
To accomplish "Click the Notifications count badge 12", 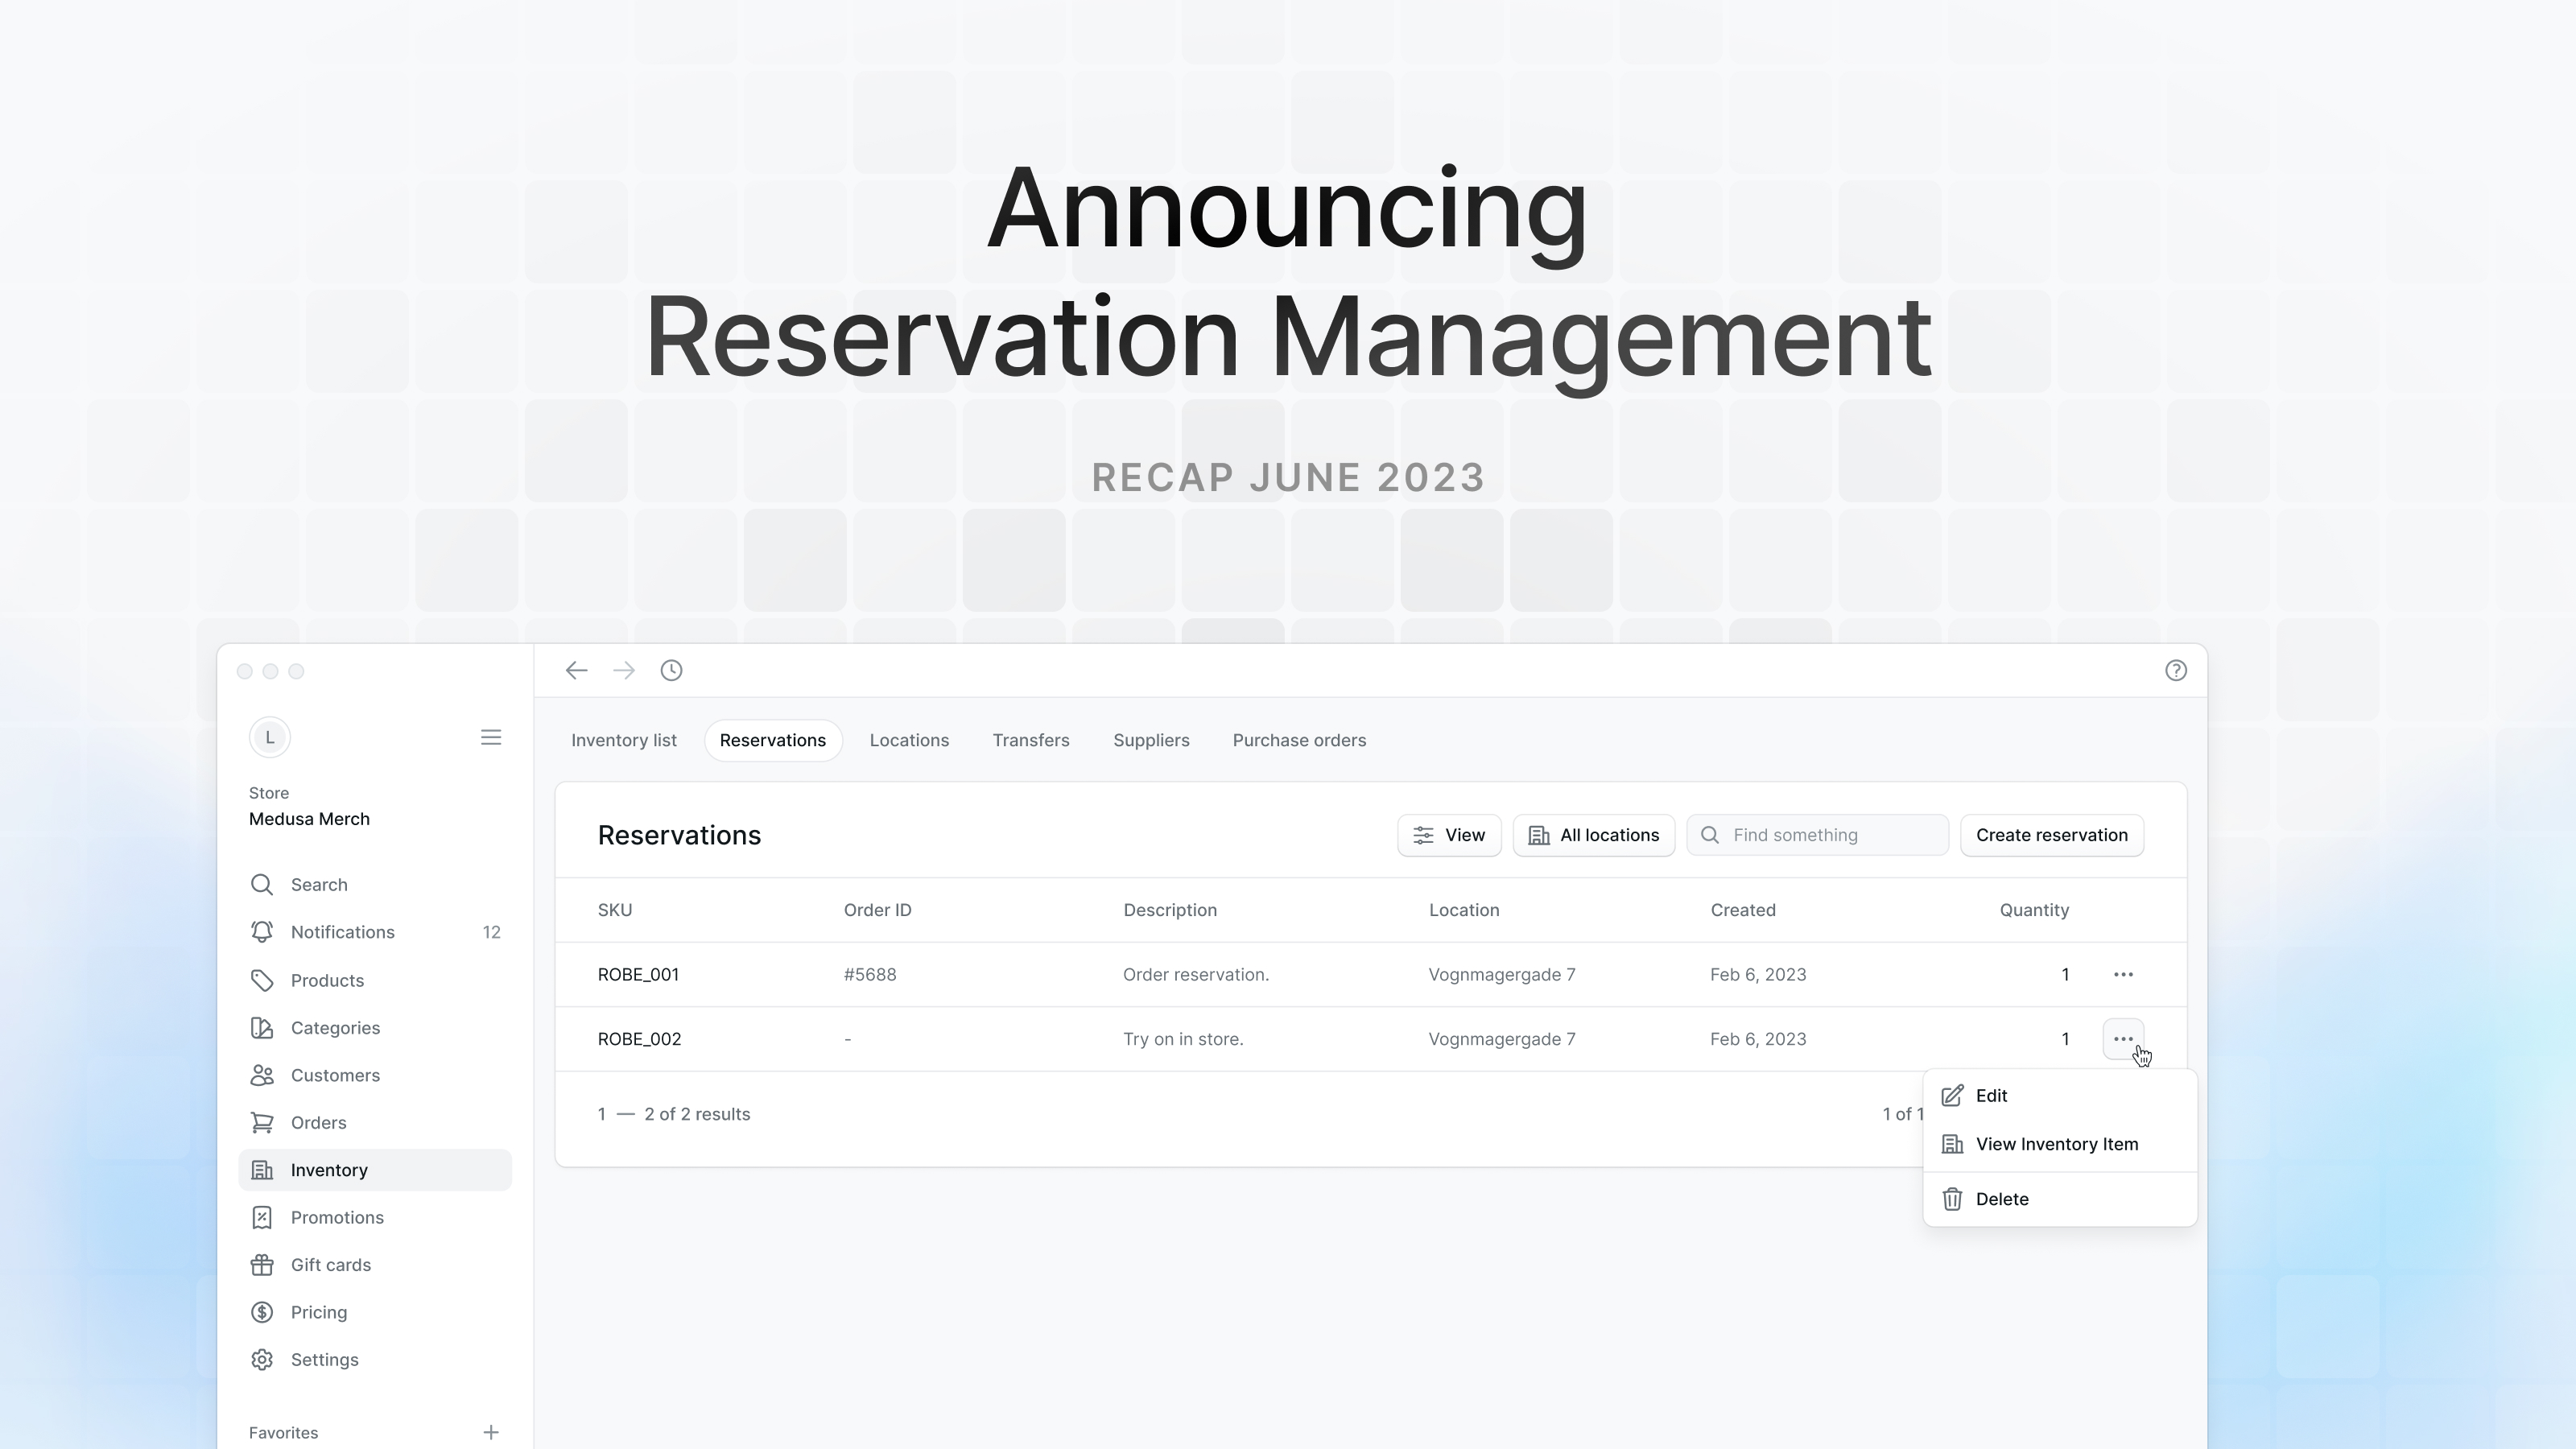I will 491,932.
